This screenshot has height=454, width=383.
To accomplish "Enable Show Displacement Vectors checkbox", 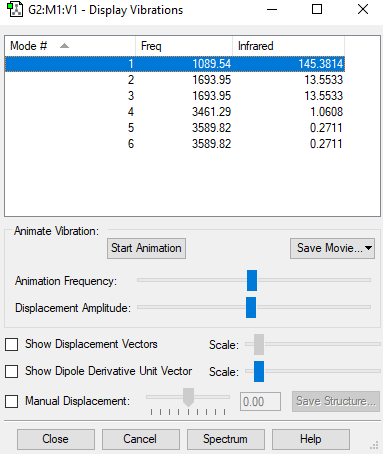I will 12,344.
